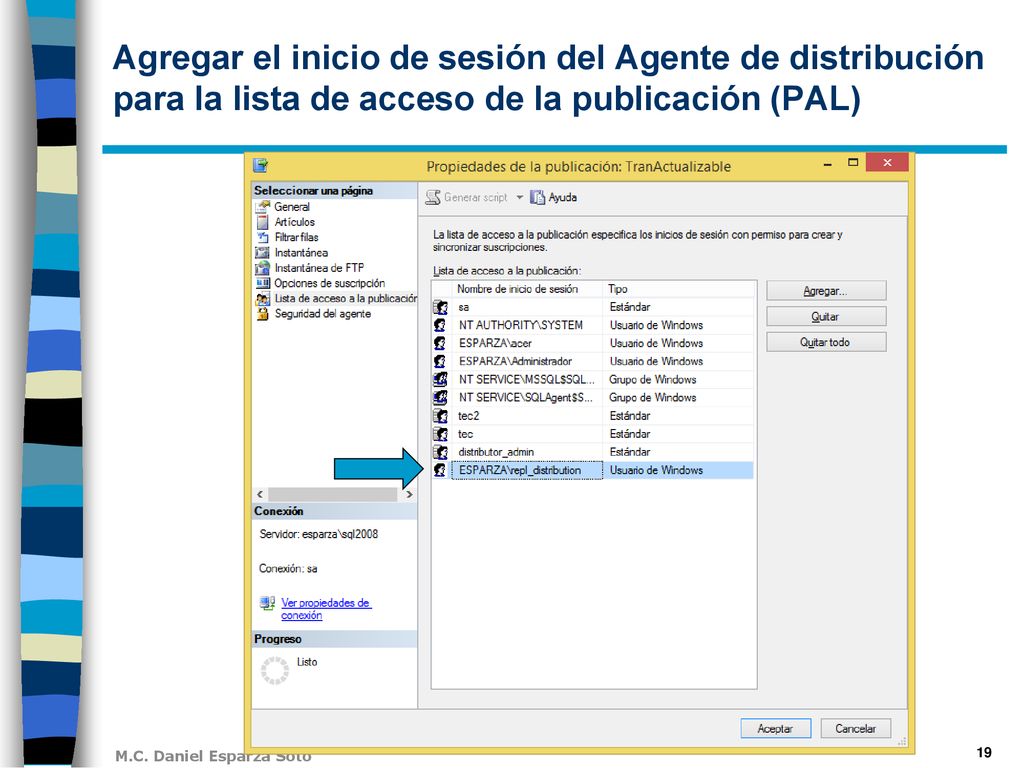Click the ESPARZA\Administrador user icon
Image resolution: width=1024 pixels, height=768 pixels.
point(441,361)
